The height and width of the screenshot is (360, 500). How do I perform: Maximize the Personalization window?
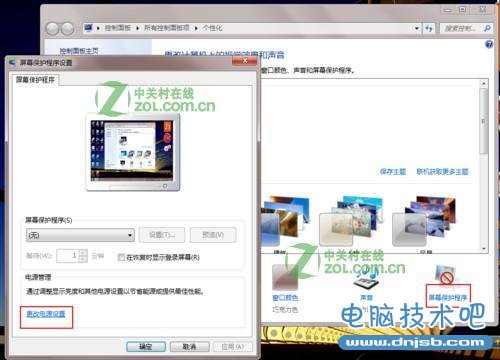[x=462, y=10]
